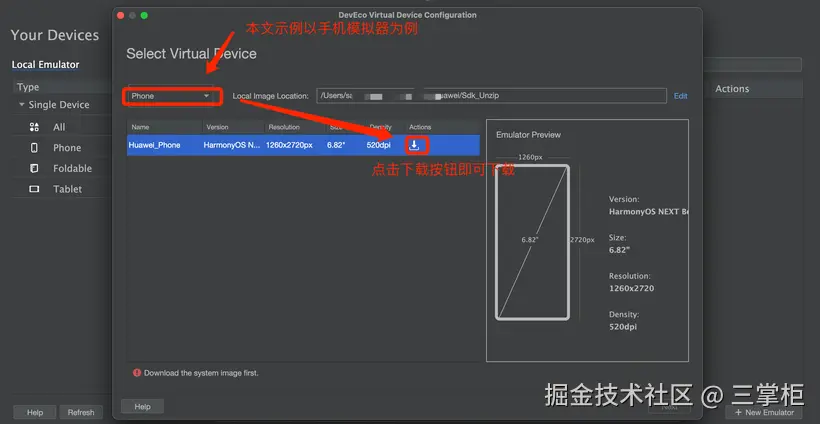Refresh the device list

(81, 412)
